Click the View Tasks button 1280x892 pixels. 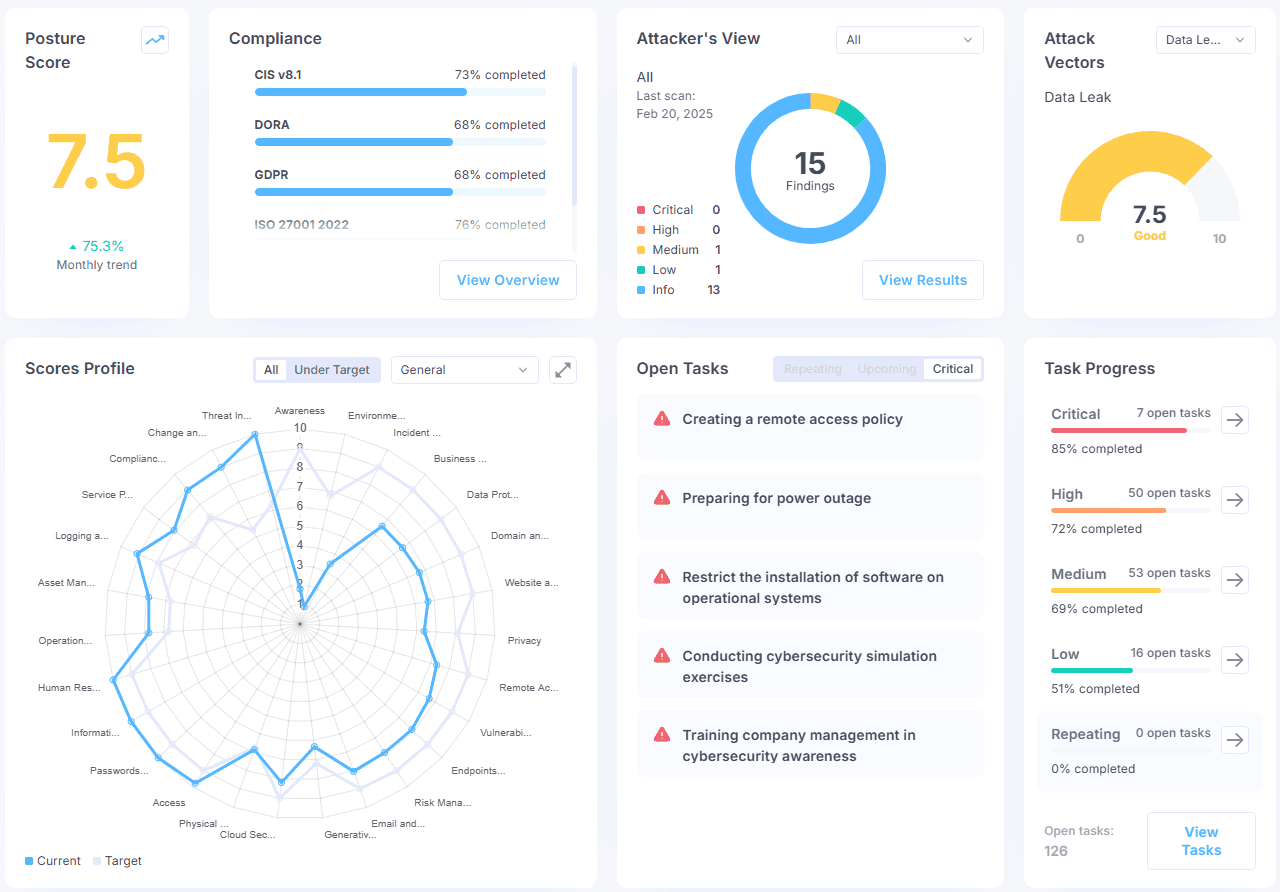(1201, 841)
